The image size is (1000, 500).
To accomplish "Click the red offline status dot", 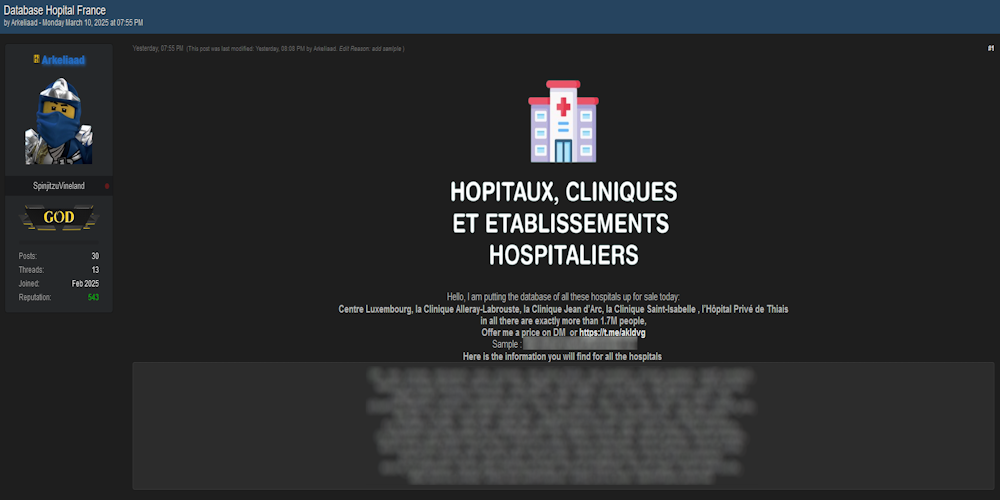I will pyautogui.click(x=107, y=187).
